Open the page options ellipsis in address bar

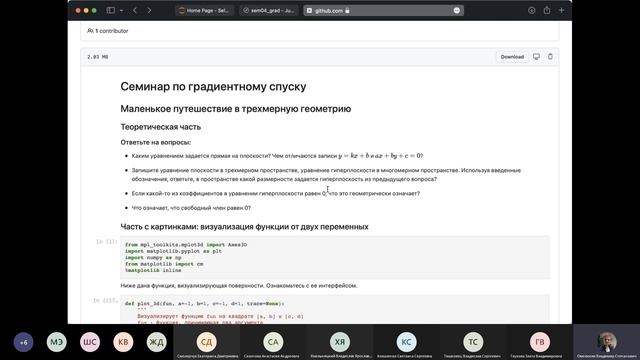(457, 11)
